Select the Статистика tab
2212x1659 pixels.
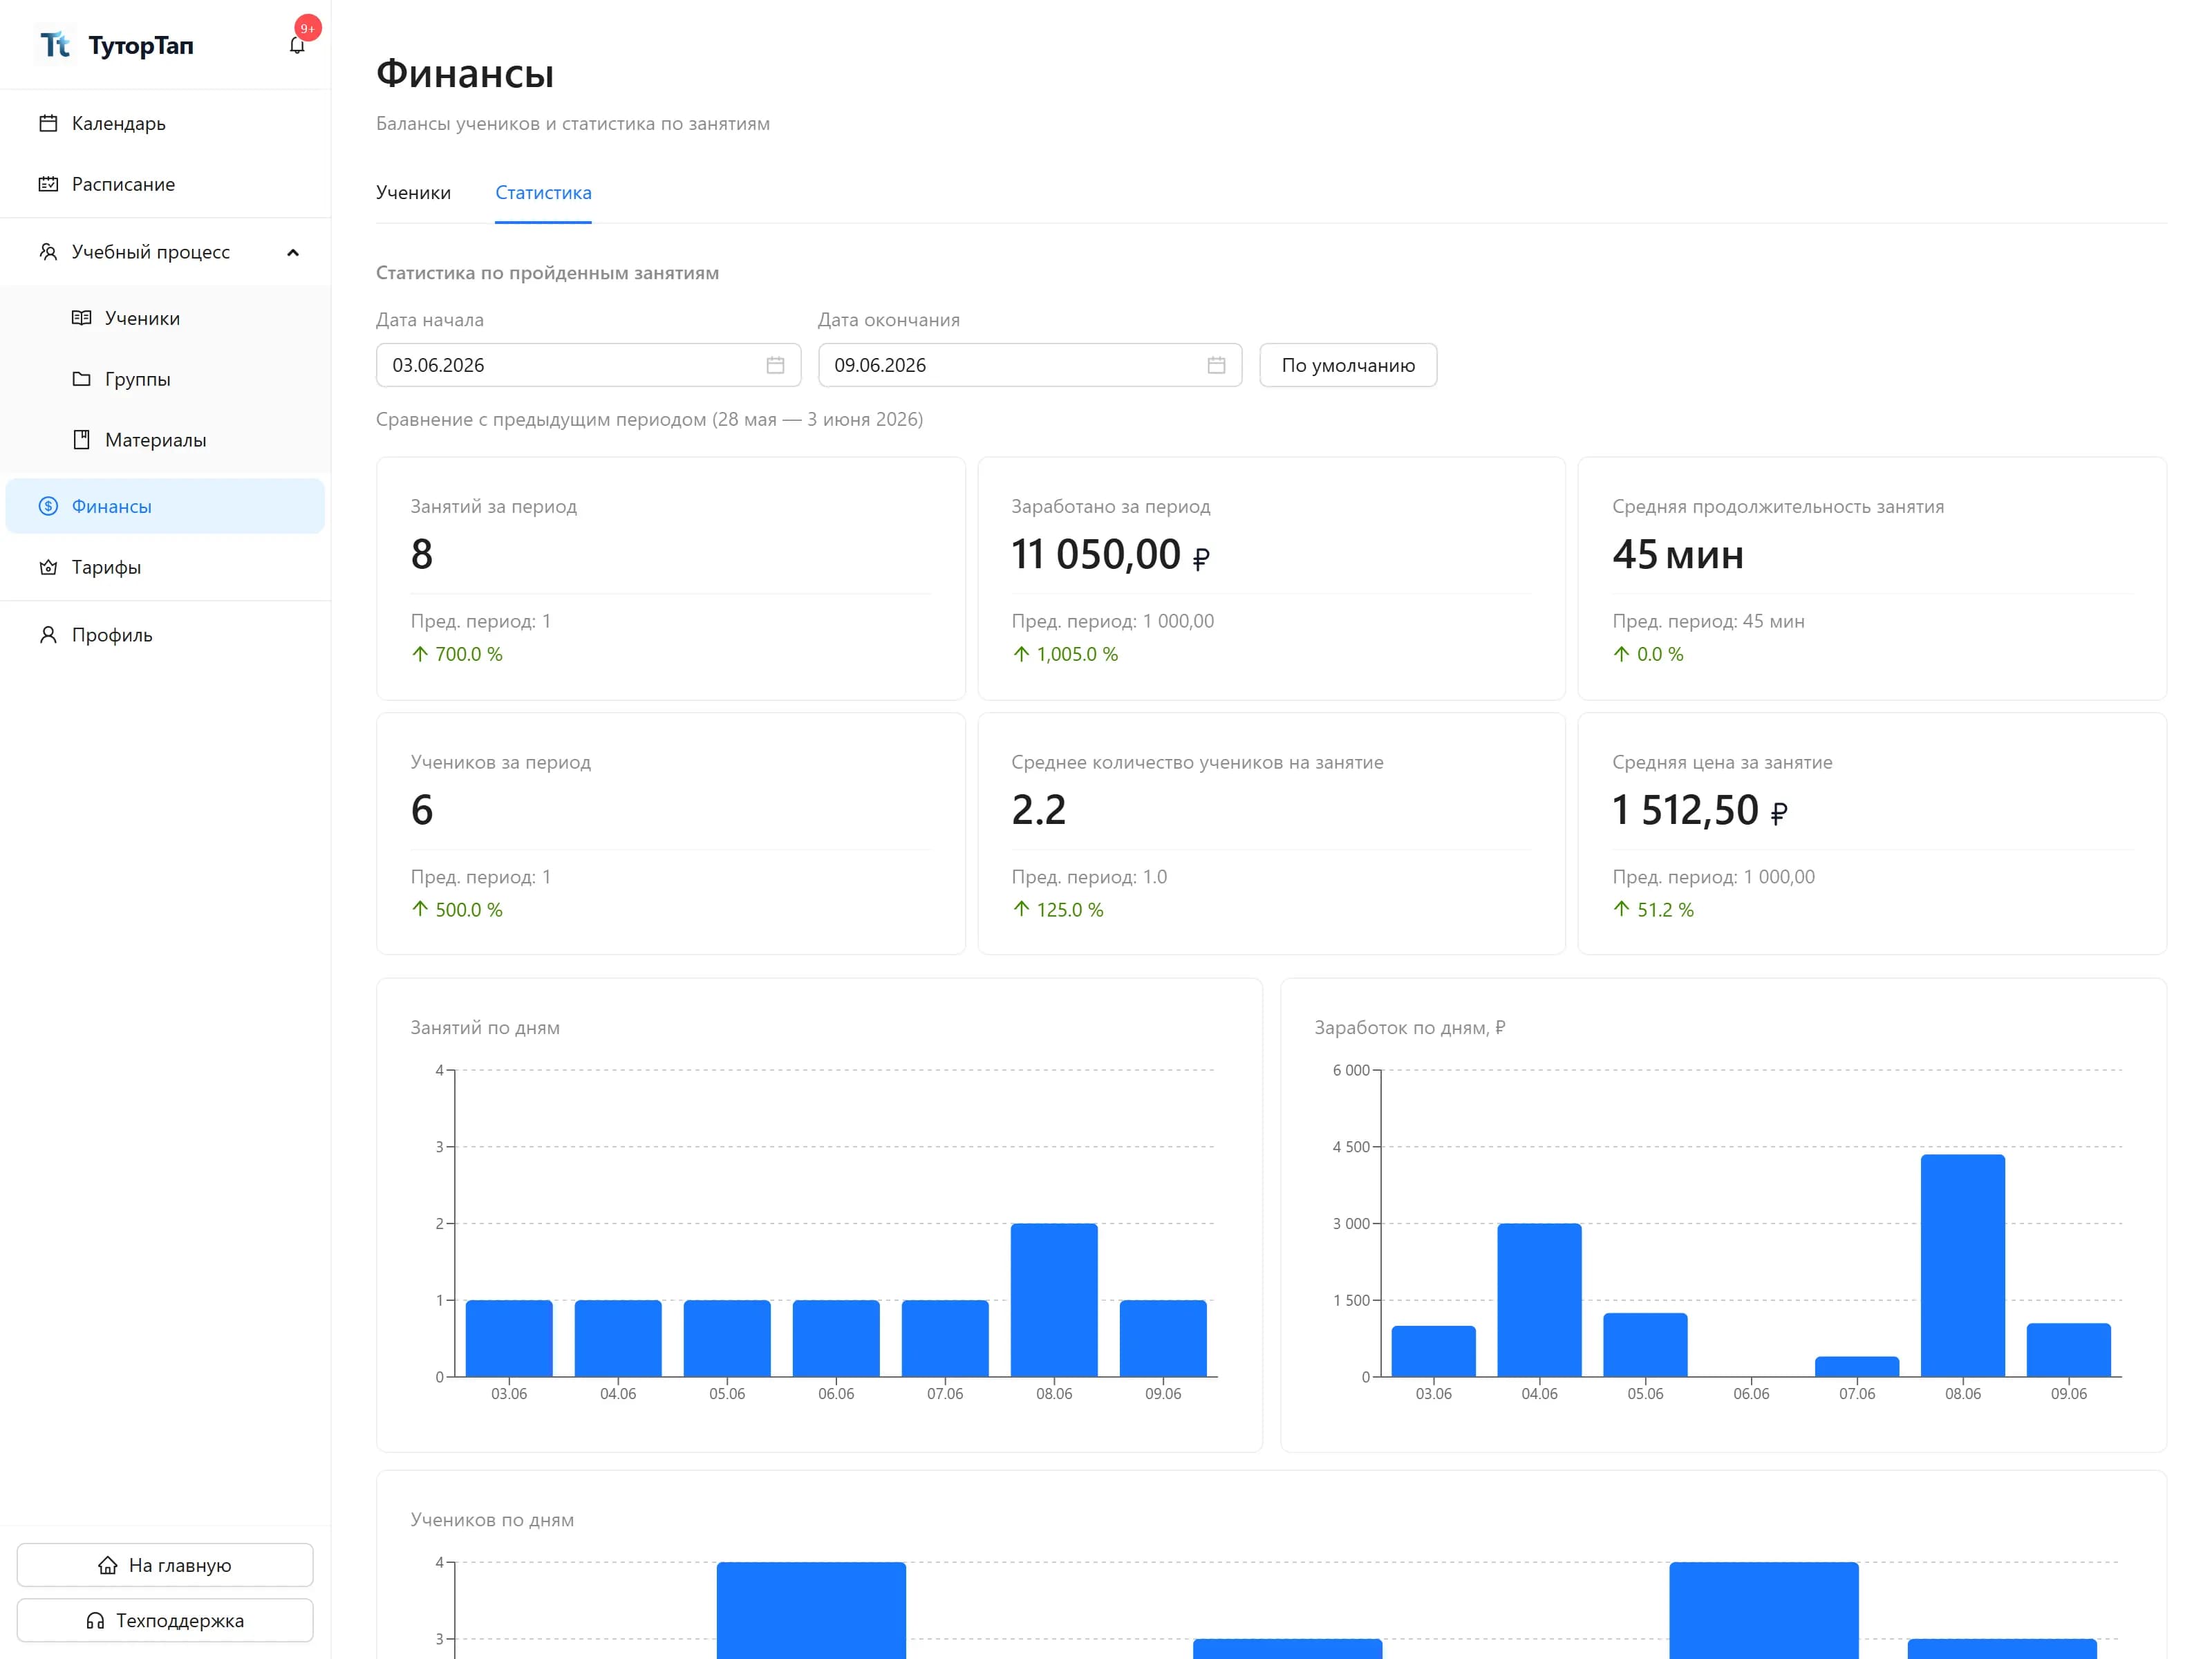(x=543, y=192)
